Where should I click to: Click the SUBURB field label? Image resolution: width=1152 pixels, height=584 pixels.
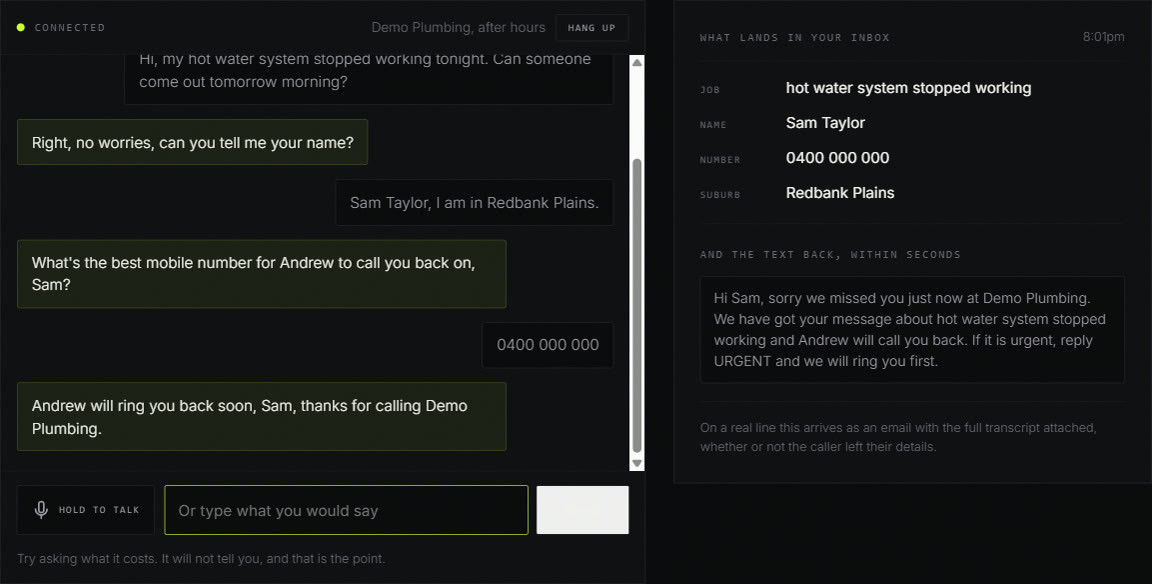pyautogui.click(x=720, y=195)
